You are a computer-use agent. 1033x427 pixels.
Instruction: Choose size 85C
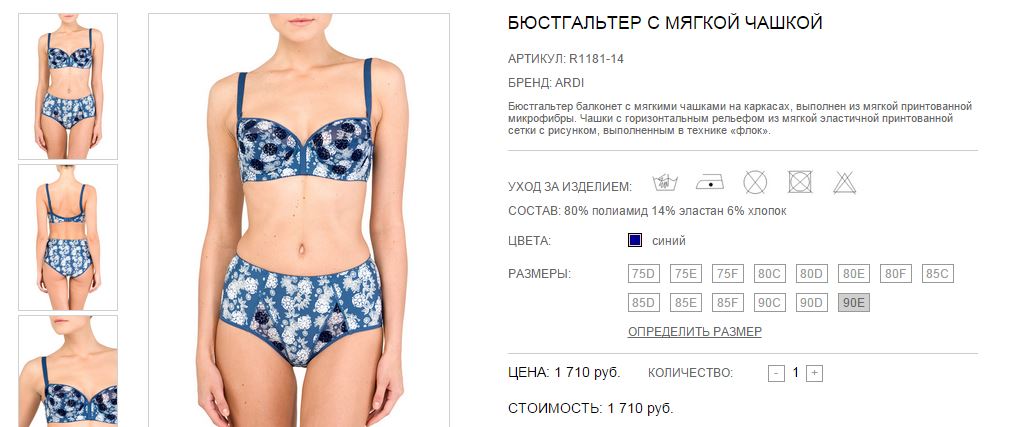(937, 273)
